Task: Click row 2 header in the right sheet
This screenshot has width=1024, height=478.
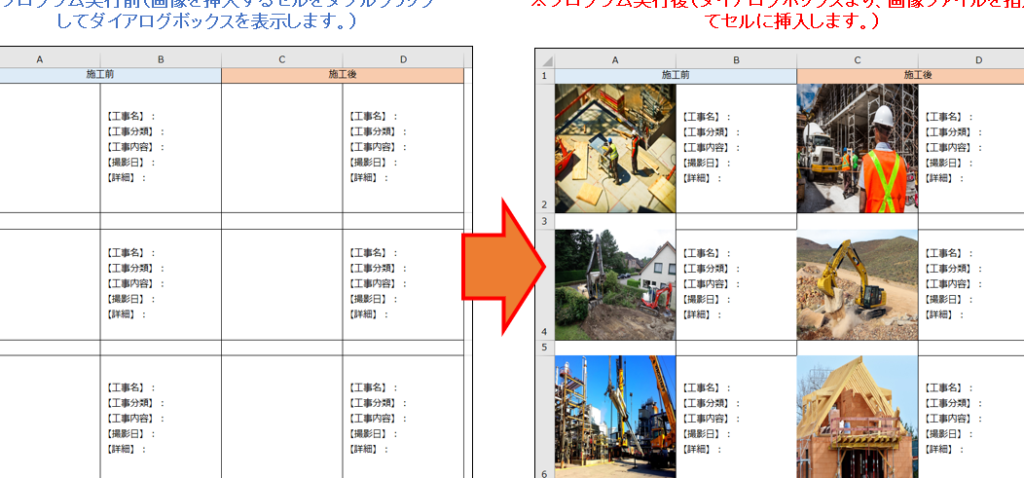Action: pyautogui.click(x=545, y=202)
